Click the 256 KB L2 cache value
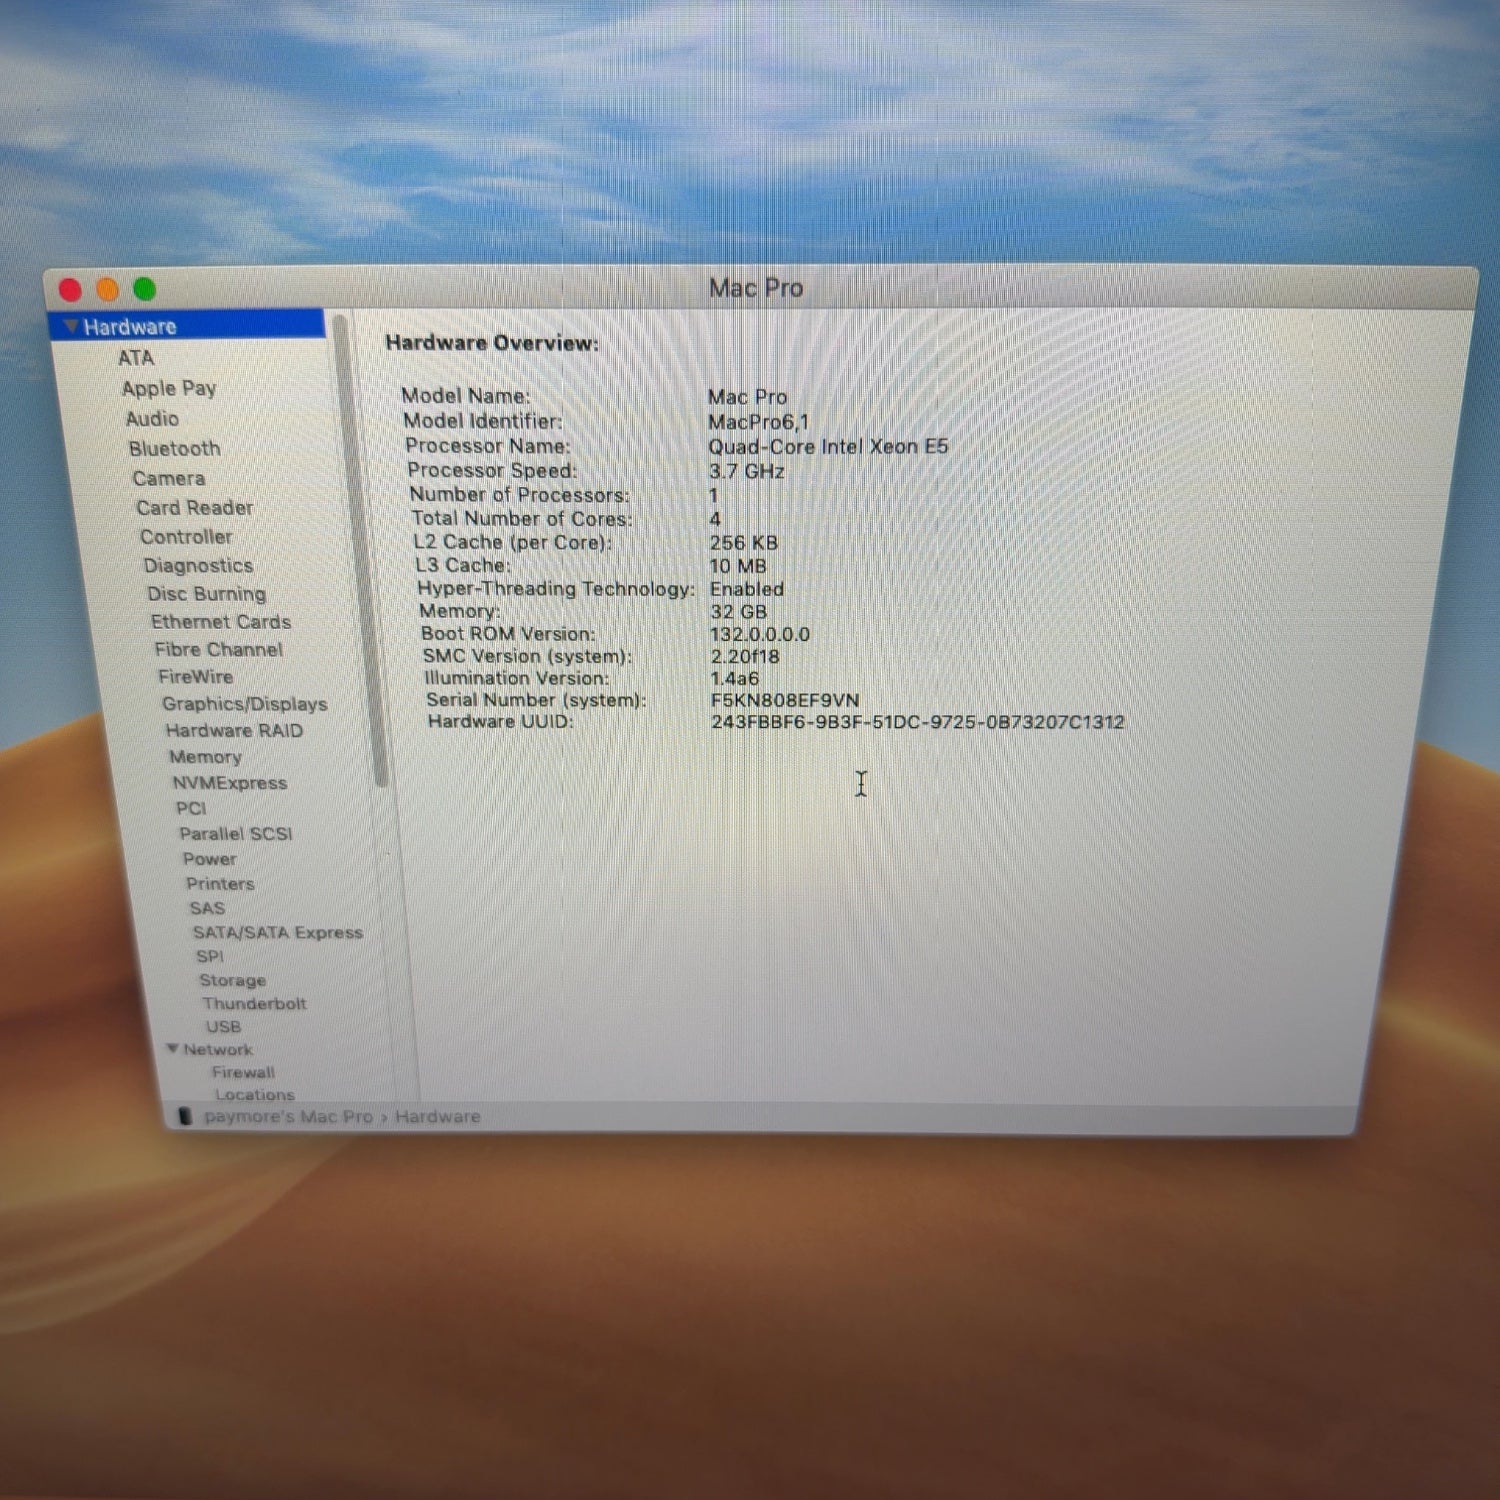The image size is (1500, 1500). (x=743, y=543)
